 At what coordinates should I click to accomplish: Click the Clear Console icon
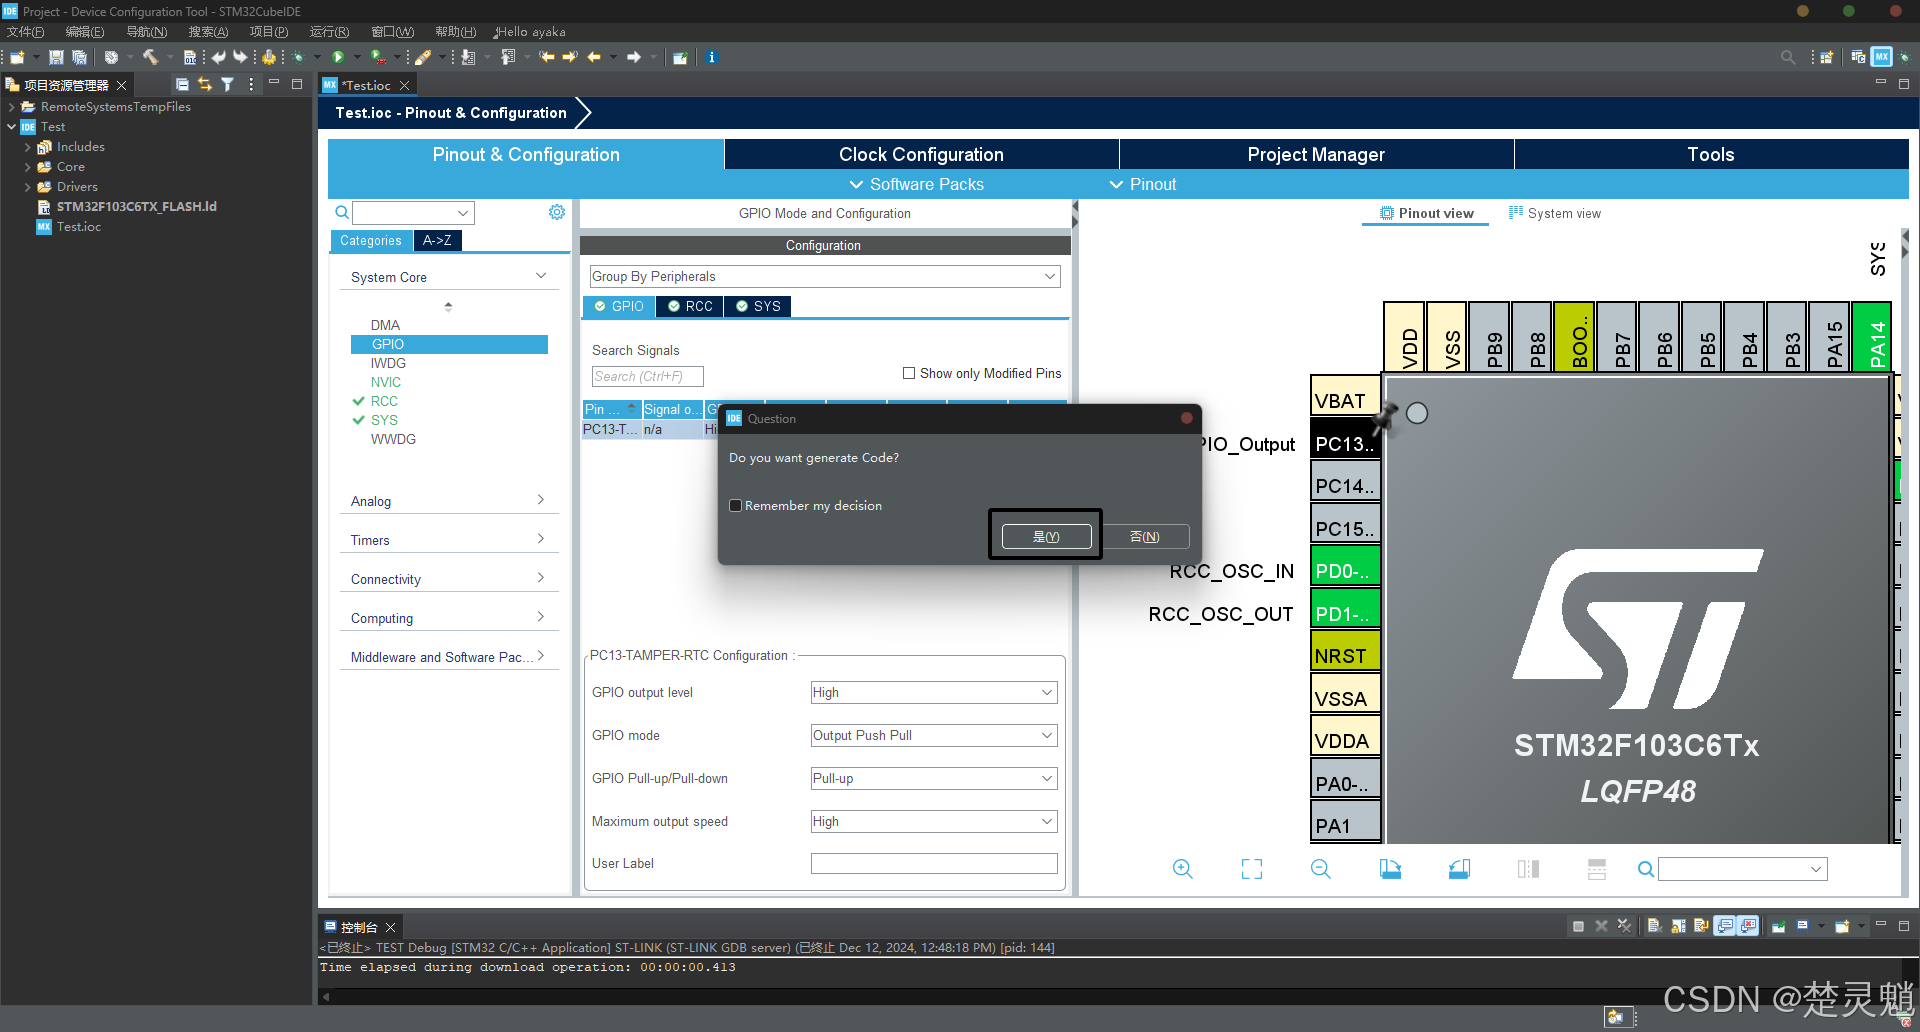click(x=1655, y=926)
